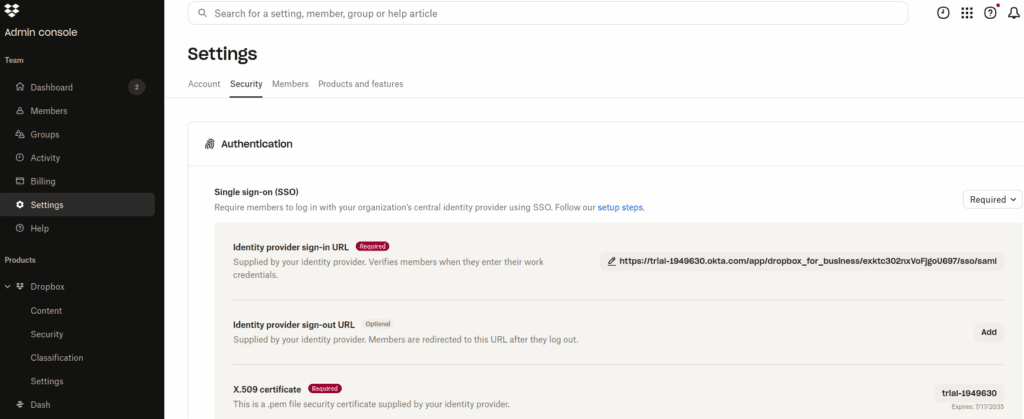Click the Optional badge on the sign-out URL
The image size is (1024, 419).
(x=377, y=324)
